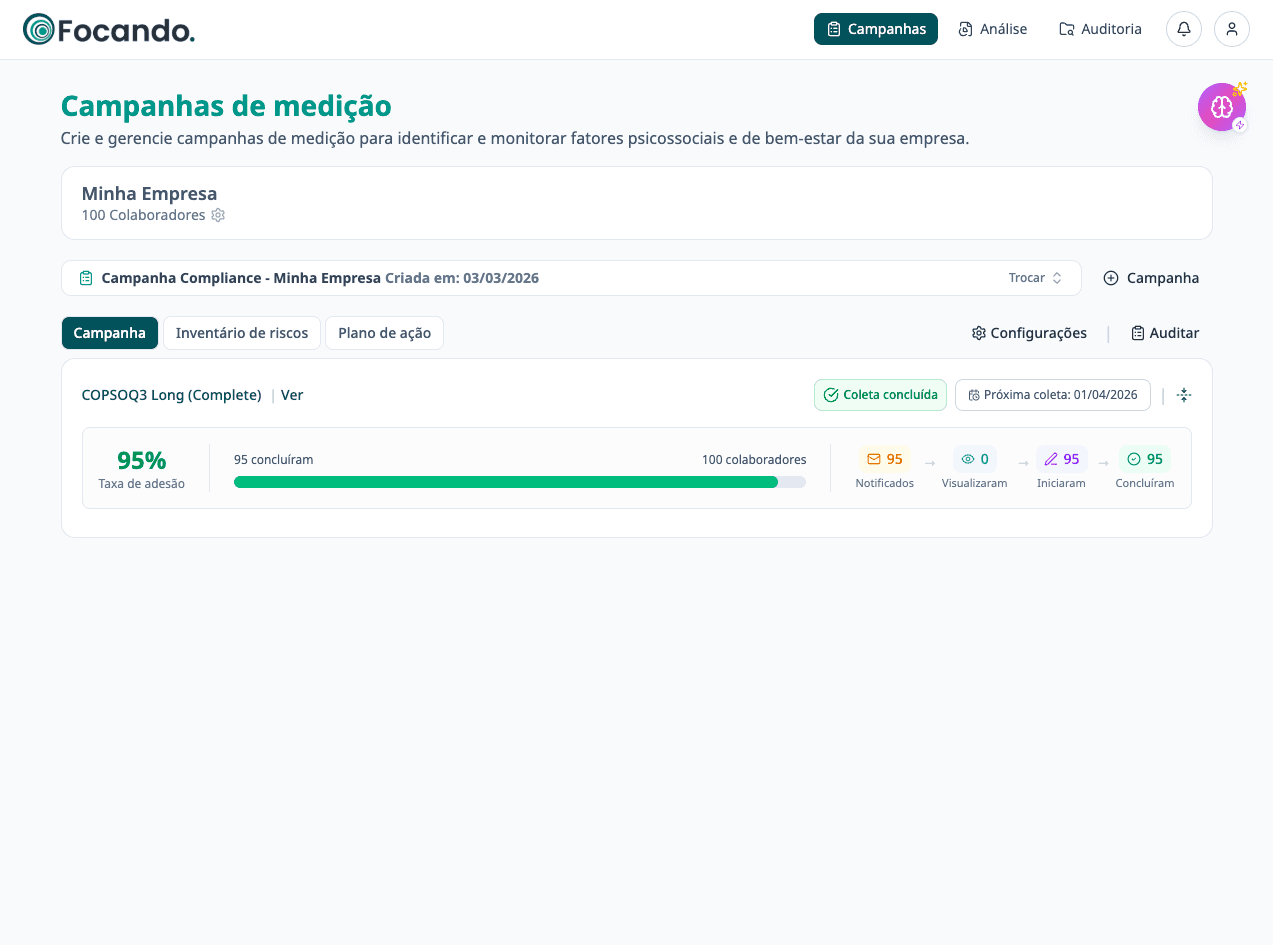
Task: Open the notifications bell icon
Action: pyautogui.click(x=1183, y=29)
